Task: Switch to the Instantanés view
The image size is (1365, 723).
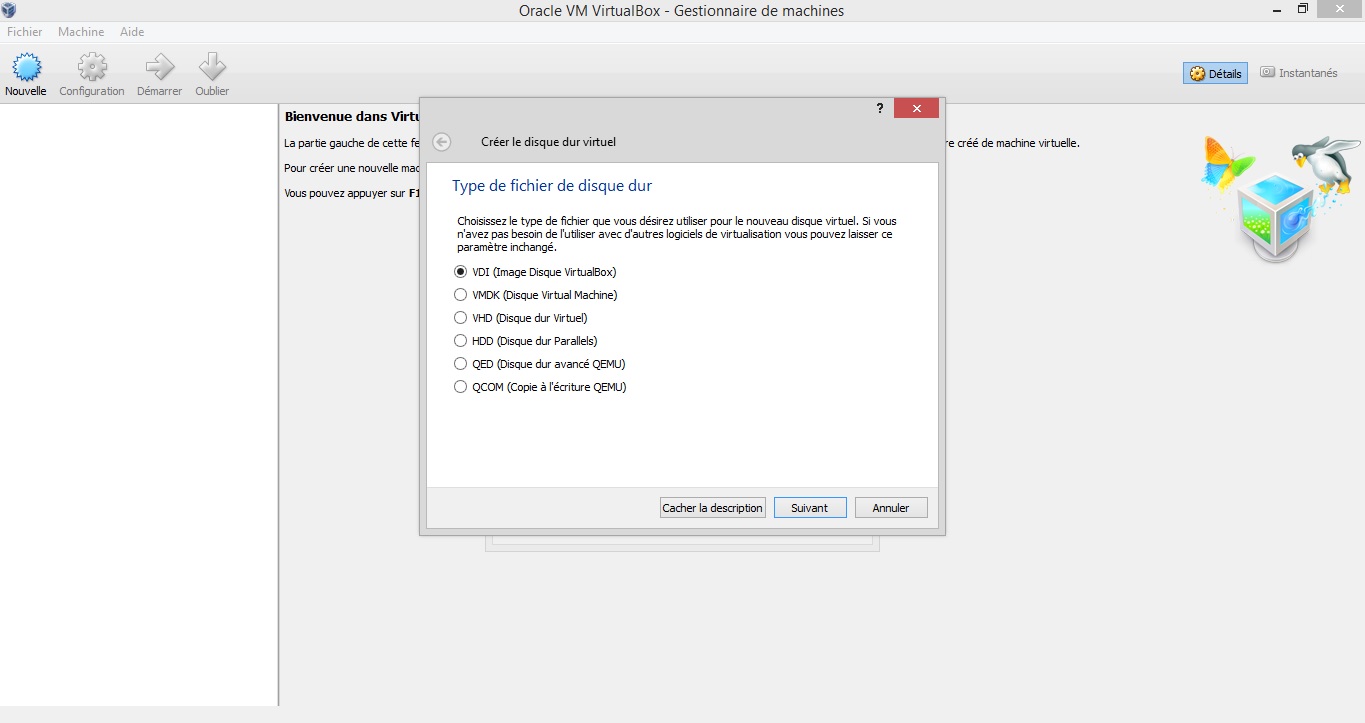Action: pos(1298,73)
